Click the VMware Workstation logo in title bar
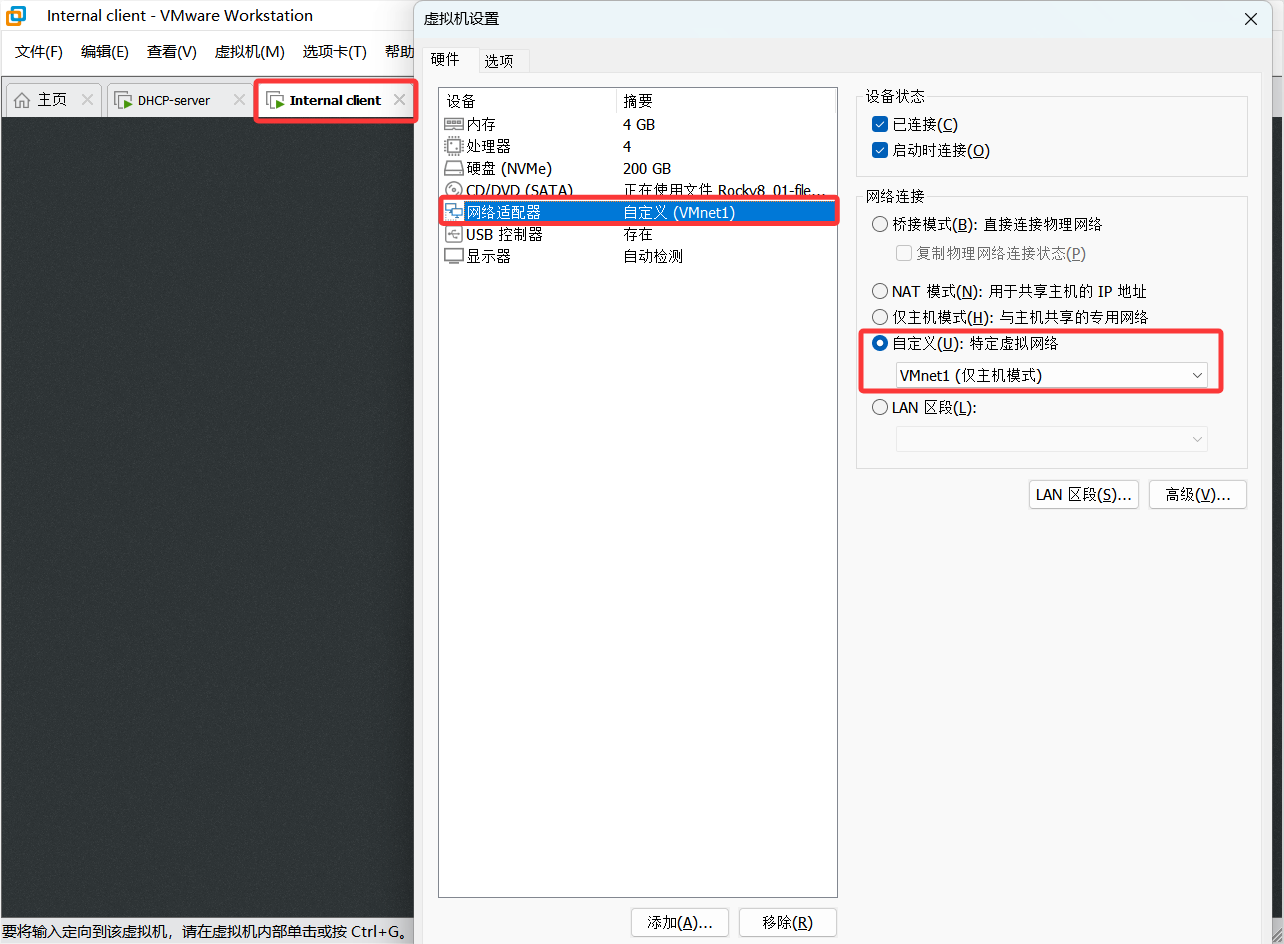The width and height of the screenshot is (1284, 944). tap(16, 16)
